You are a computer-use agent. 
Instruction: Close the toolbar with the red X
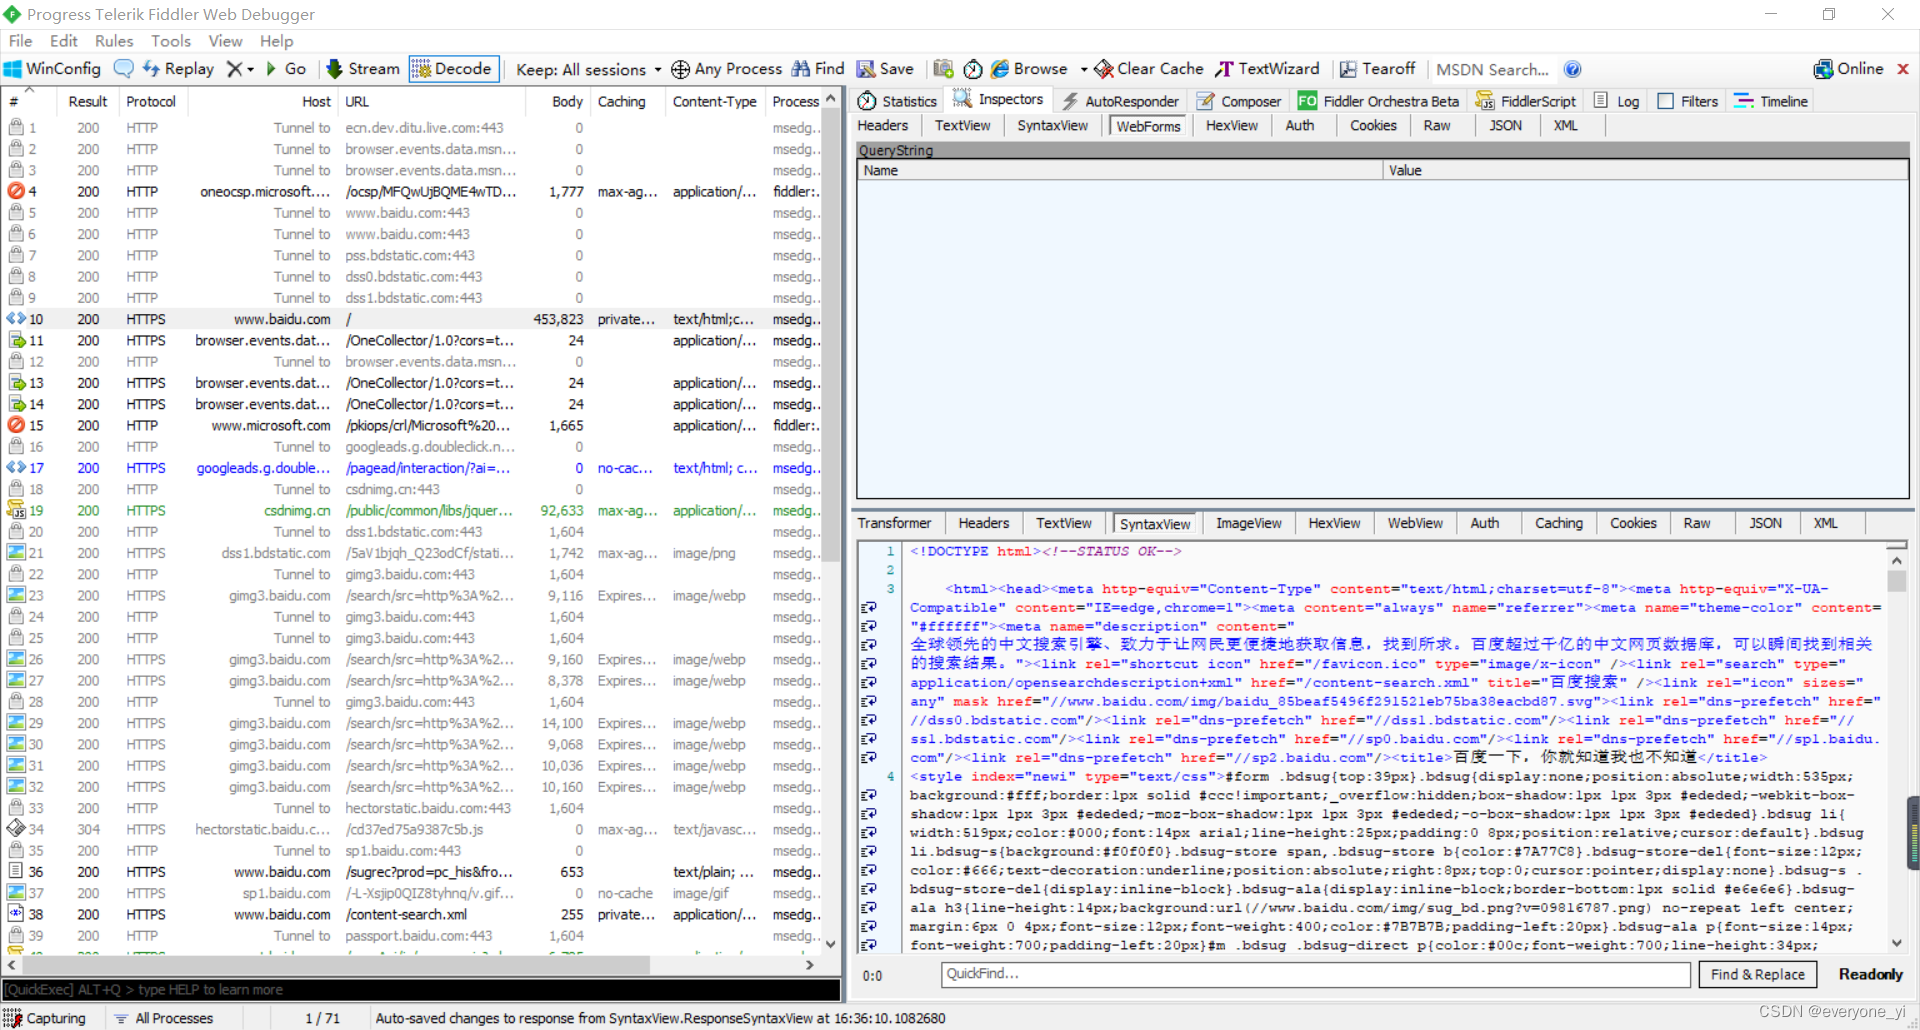click(x=1903, y=69)
